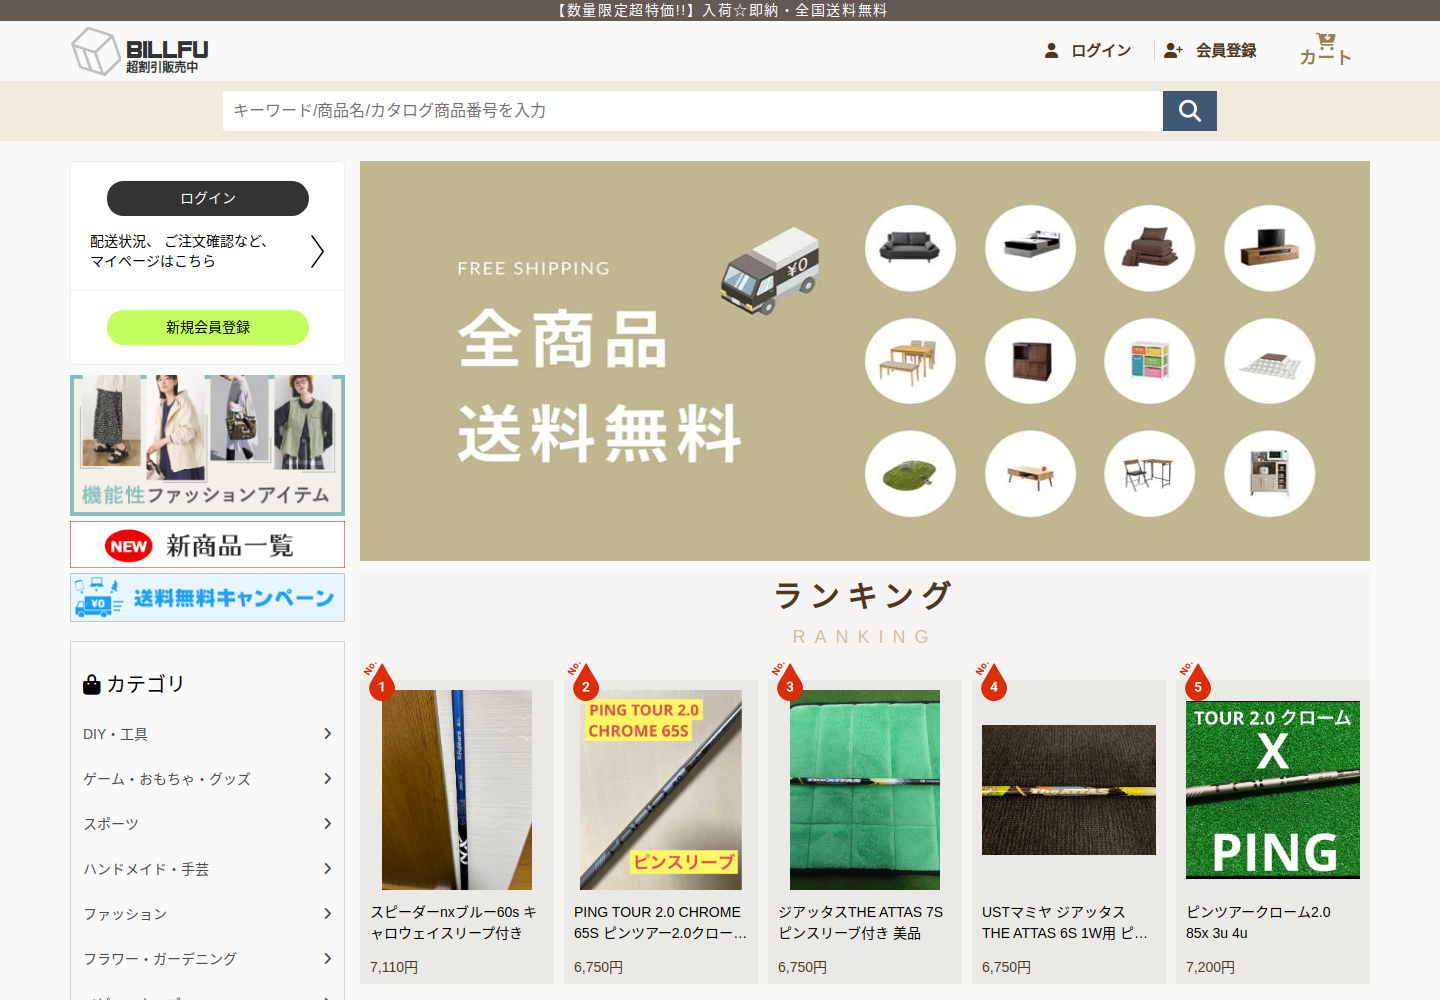This screenshot has width=1440, height=1000.
Task: Open My Page arrow next to 配送状況
Action: (317, 251)
